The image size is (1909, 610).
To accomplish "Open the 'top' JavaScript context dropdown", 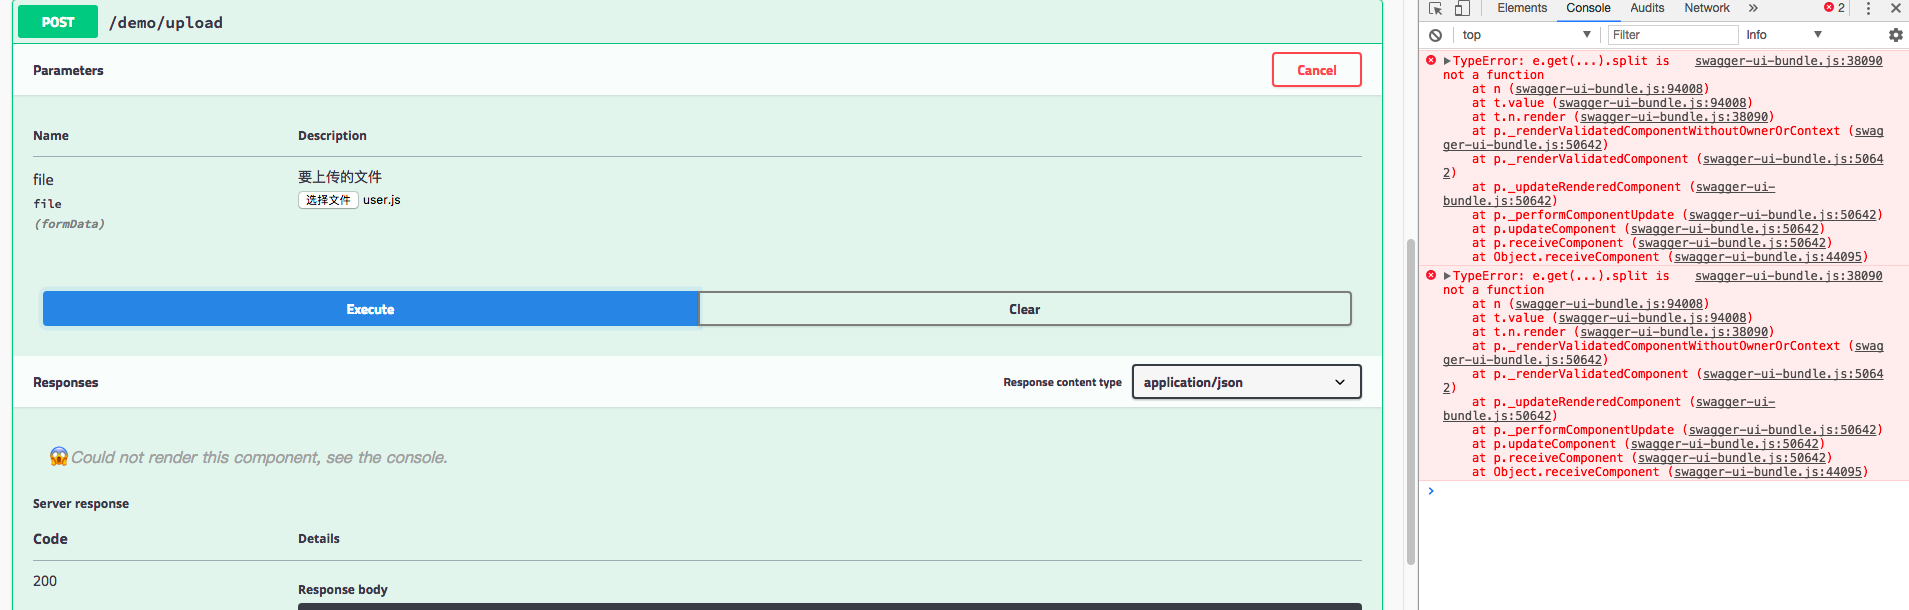I will [1526, 35].
